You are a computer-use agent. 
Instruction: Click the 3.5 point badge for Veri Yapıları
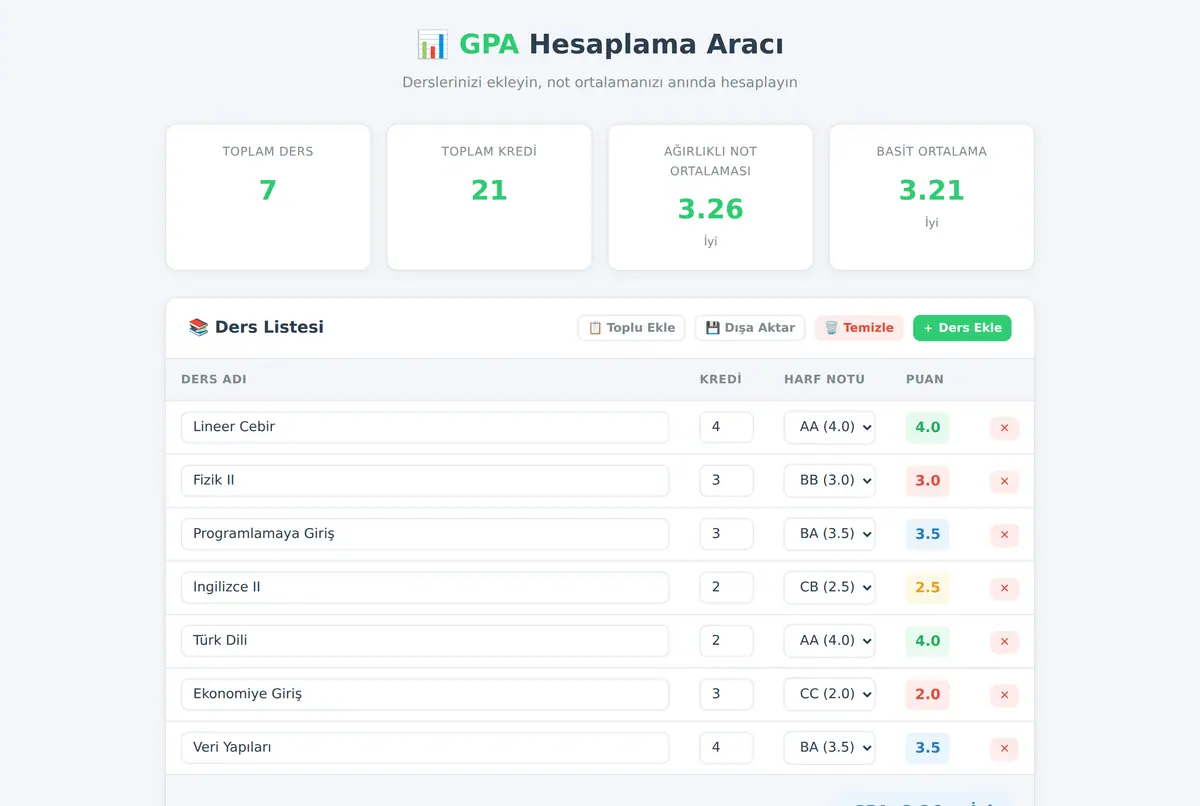pyautogui.click(x=928, y=747)
